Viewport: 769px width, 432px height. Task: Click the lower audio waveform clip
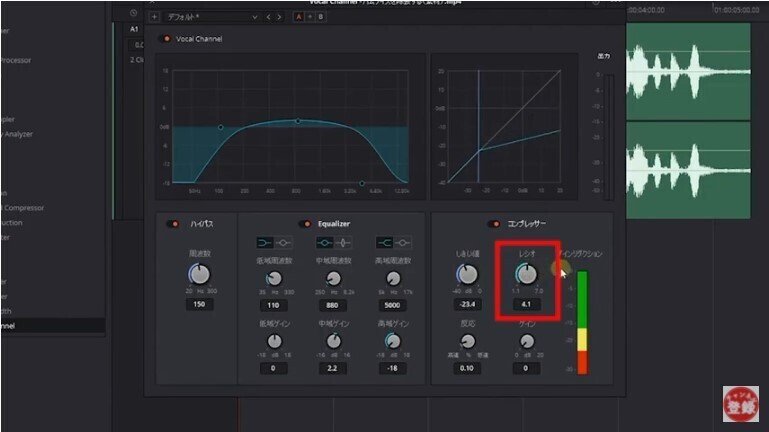coord(688,170)
